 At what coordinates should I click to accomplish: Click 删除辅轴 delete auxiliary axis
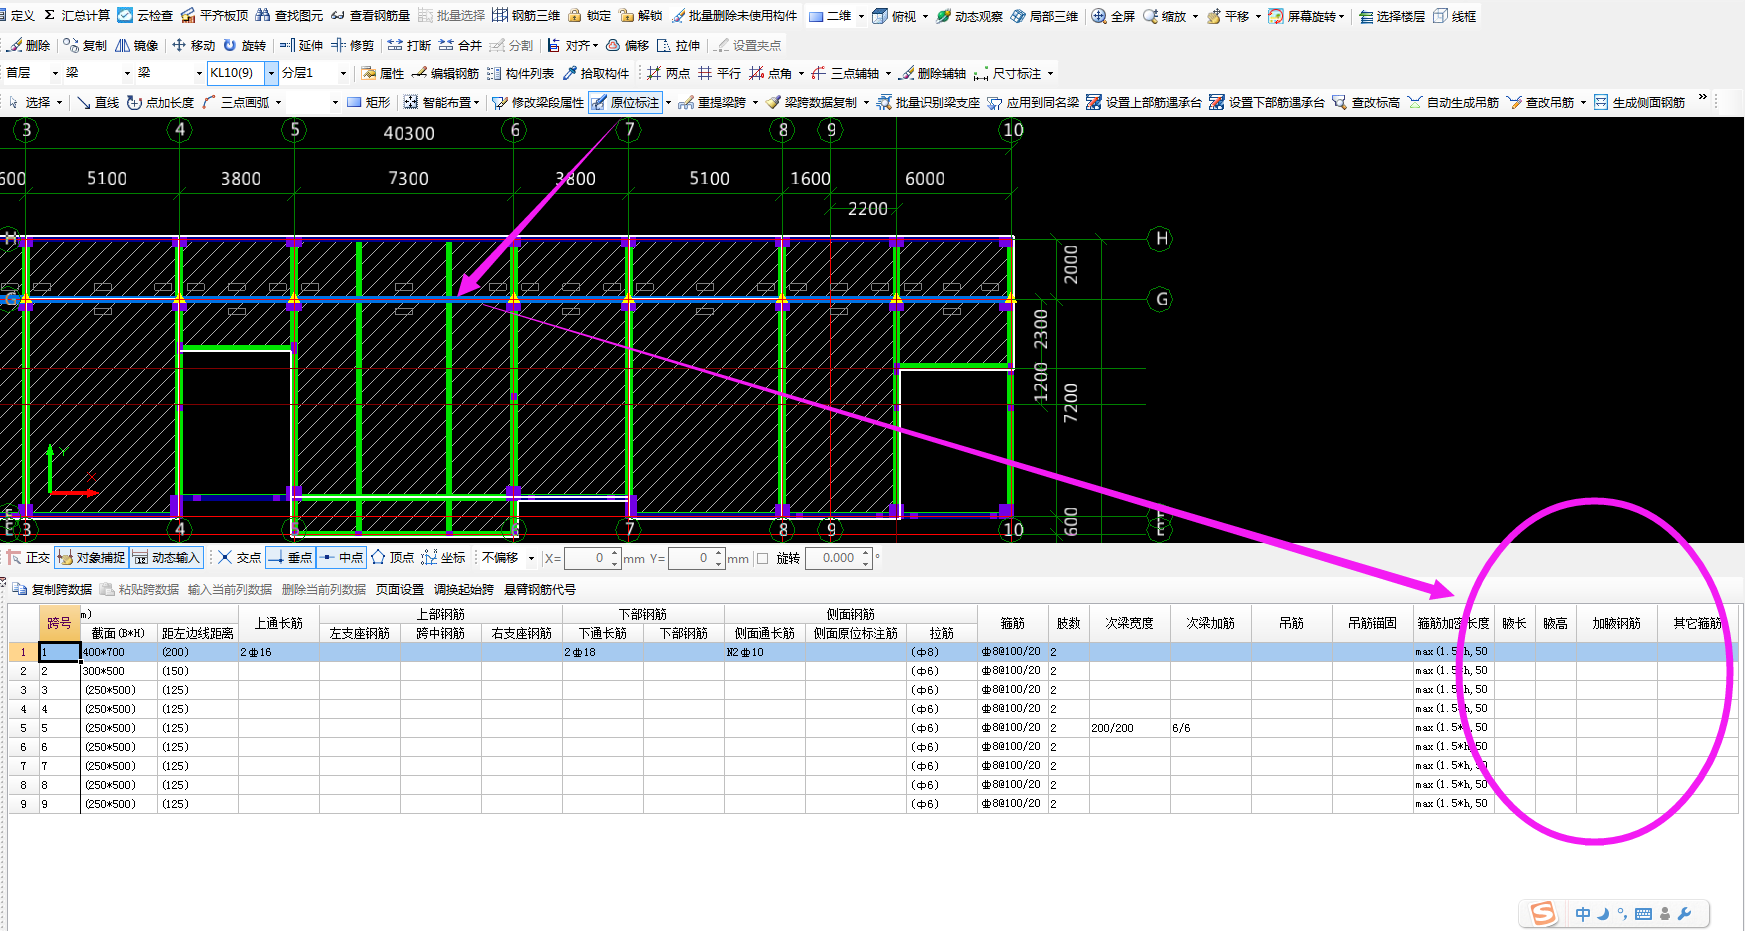tap(932, 73)
